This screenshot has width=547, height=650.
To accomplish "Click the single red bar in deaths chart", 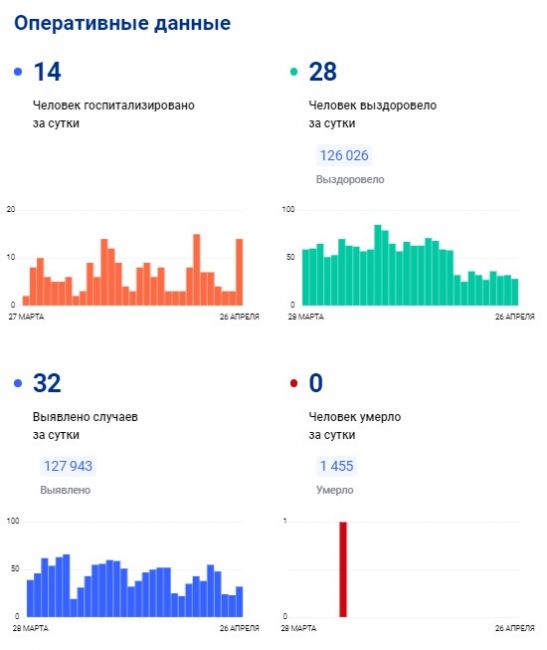I will click(x=343, y=569).
